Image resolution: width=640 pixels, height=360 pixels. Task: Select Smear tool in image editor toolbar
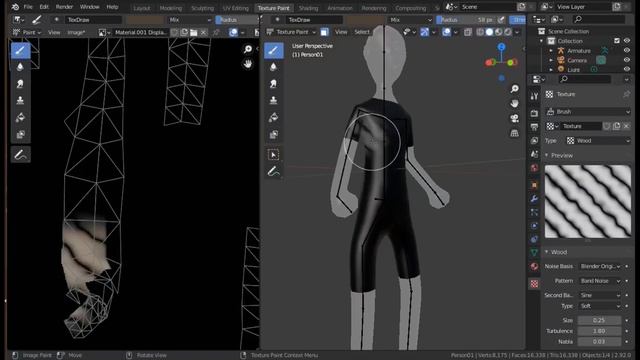pos(20,84)
